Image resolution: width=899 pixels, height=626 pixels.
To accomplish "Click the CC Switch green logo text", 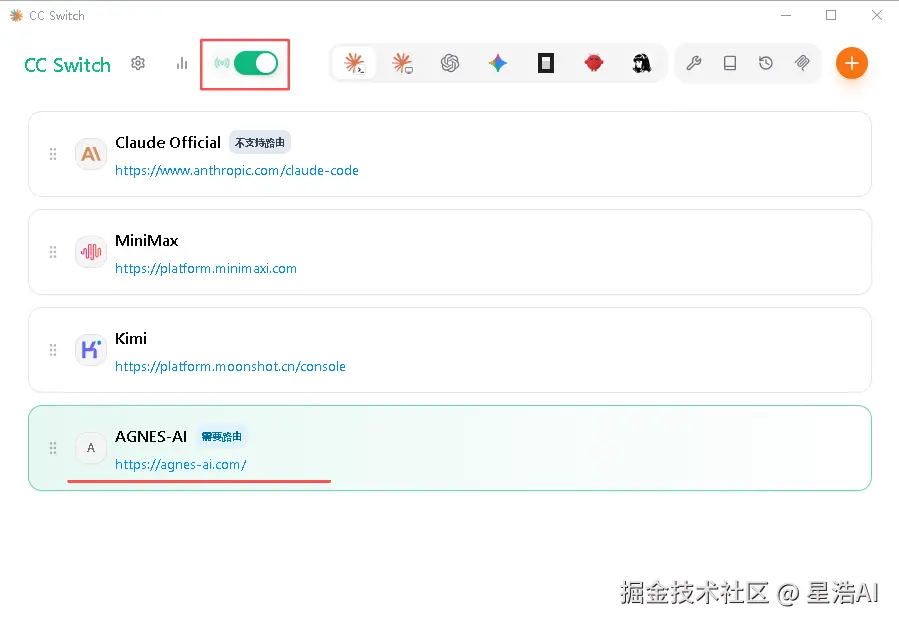I will click(67, 65).
